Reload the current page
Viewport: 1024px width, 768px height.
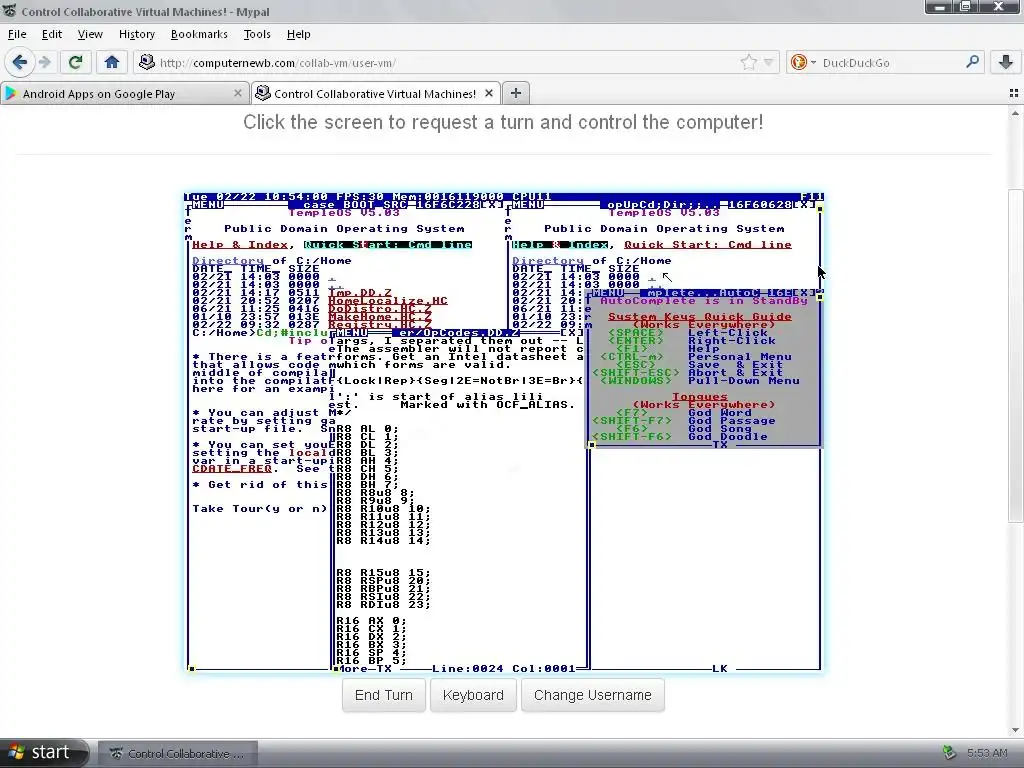[x=75, y=62]
